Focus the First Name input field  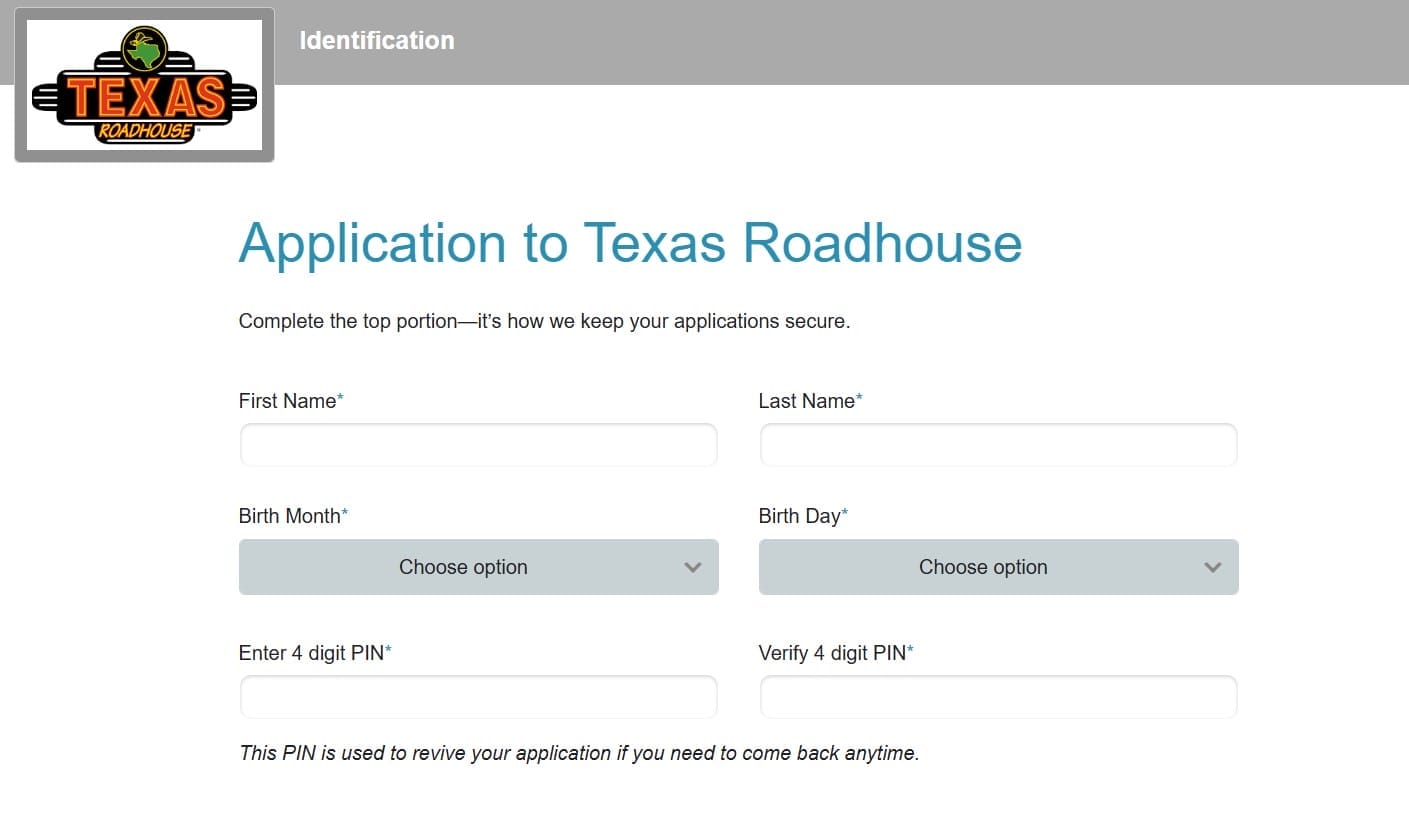point(479,445)
